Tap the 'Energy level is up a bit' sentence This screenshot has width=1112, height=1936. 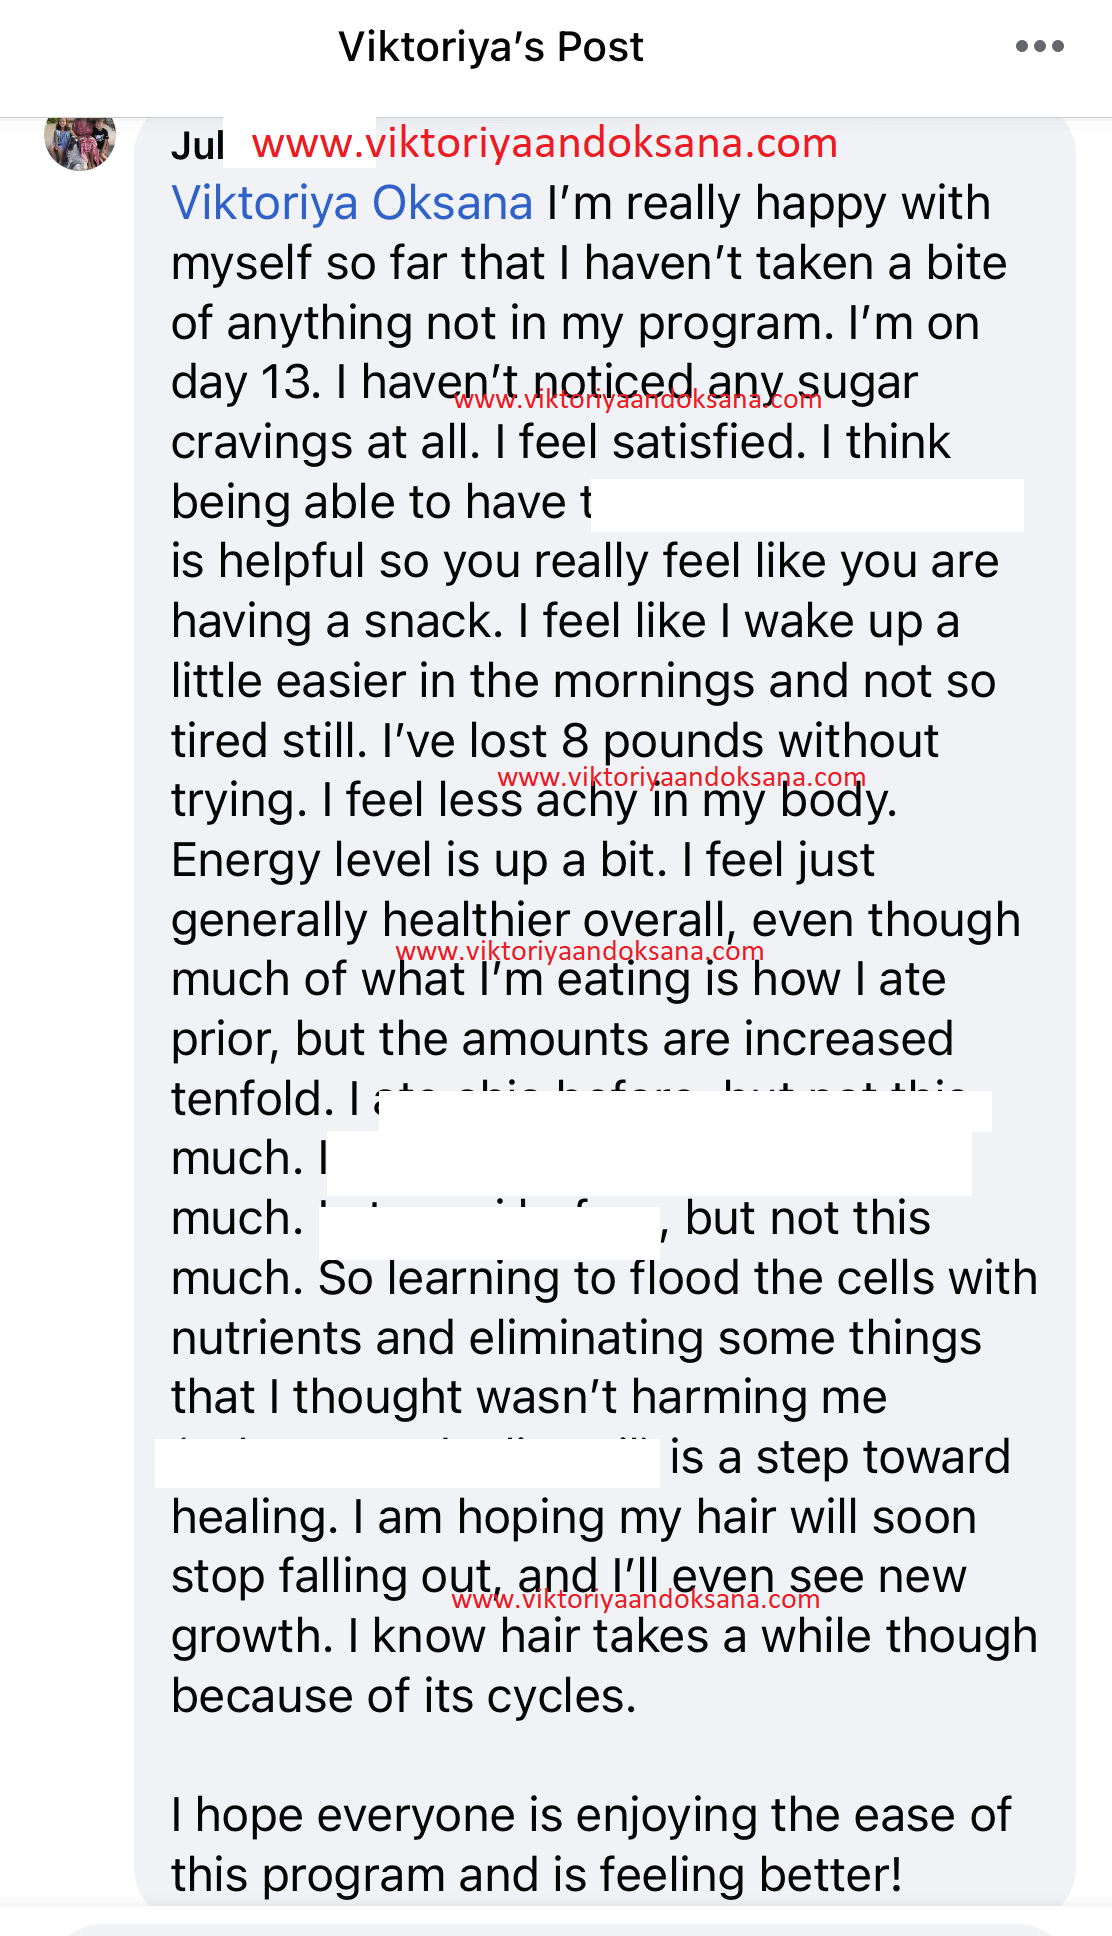pos(419,861)
